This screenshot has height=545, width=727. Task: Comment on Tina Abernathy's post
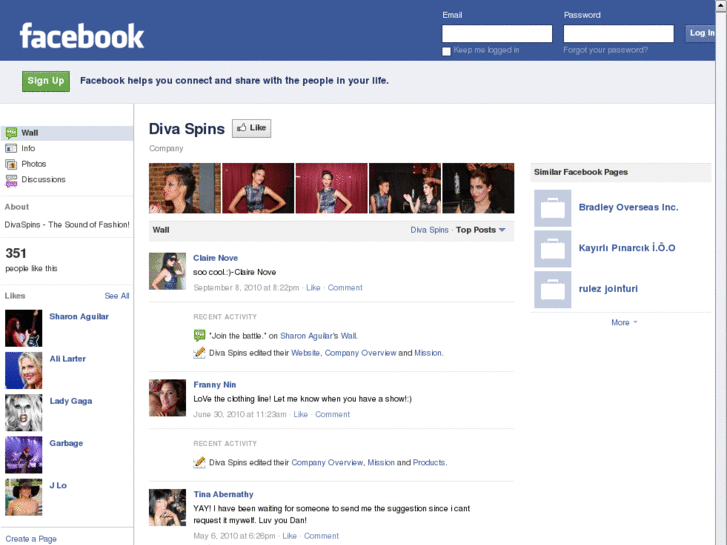coord(321,536)
